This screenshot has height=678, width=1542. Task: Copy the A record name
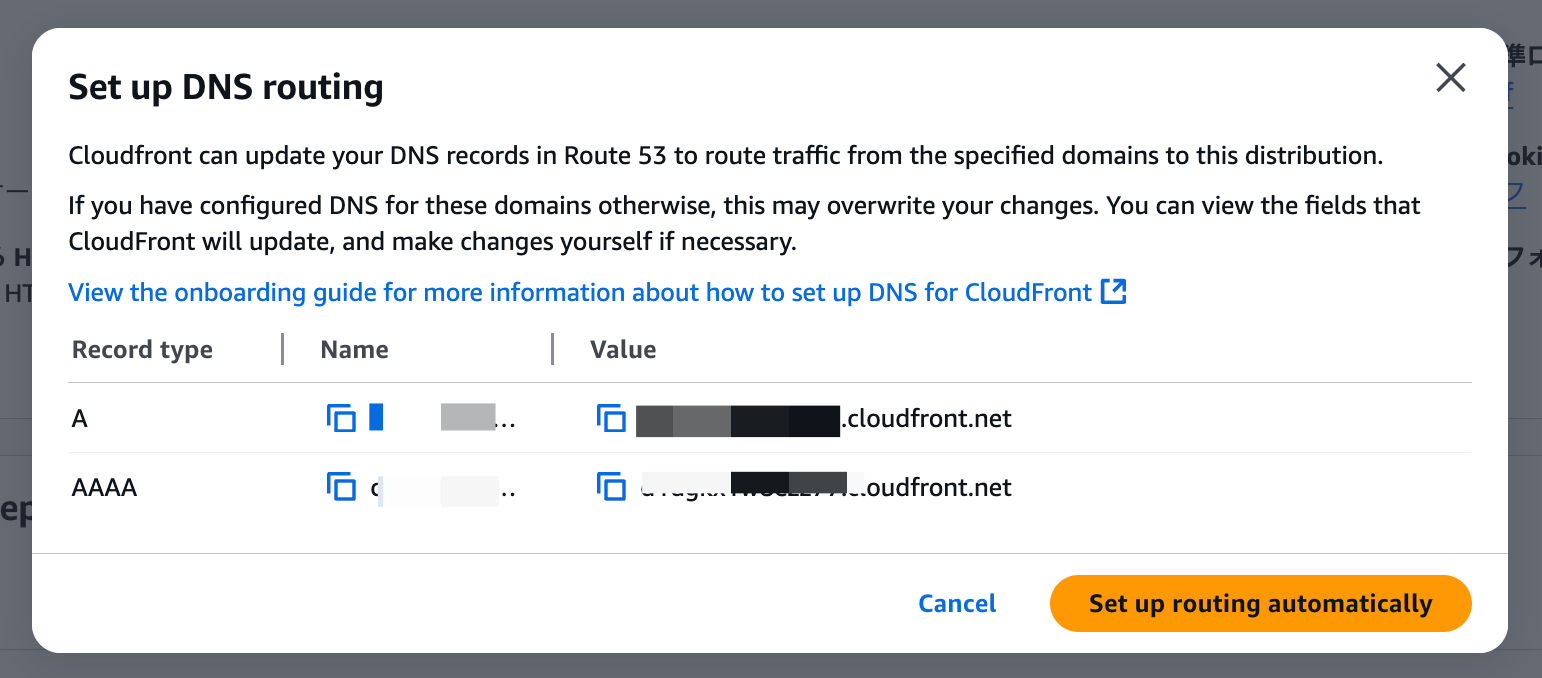tap(341, 418)
